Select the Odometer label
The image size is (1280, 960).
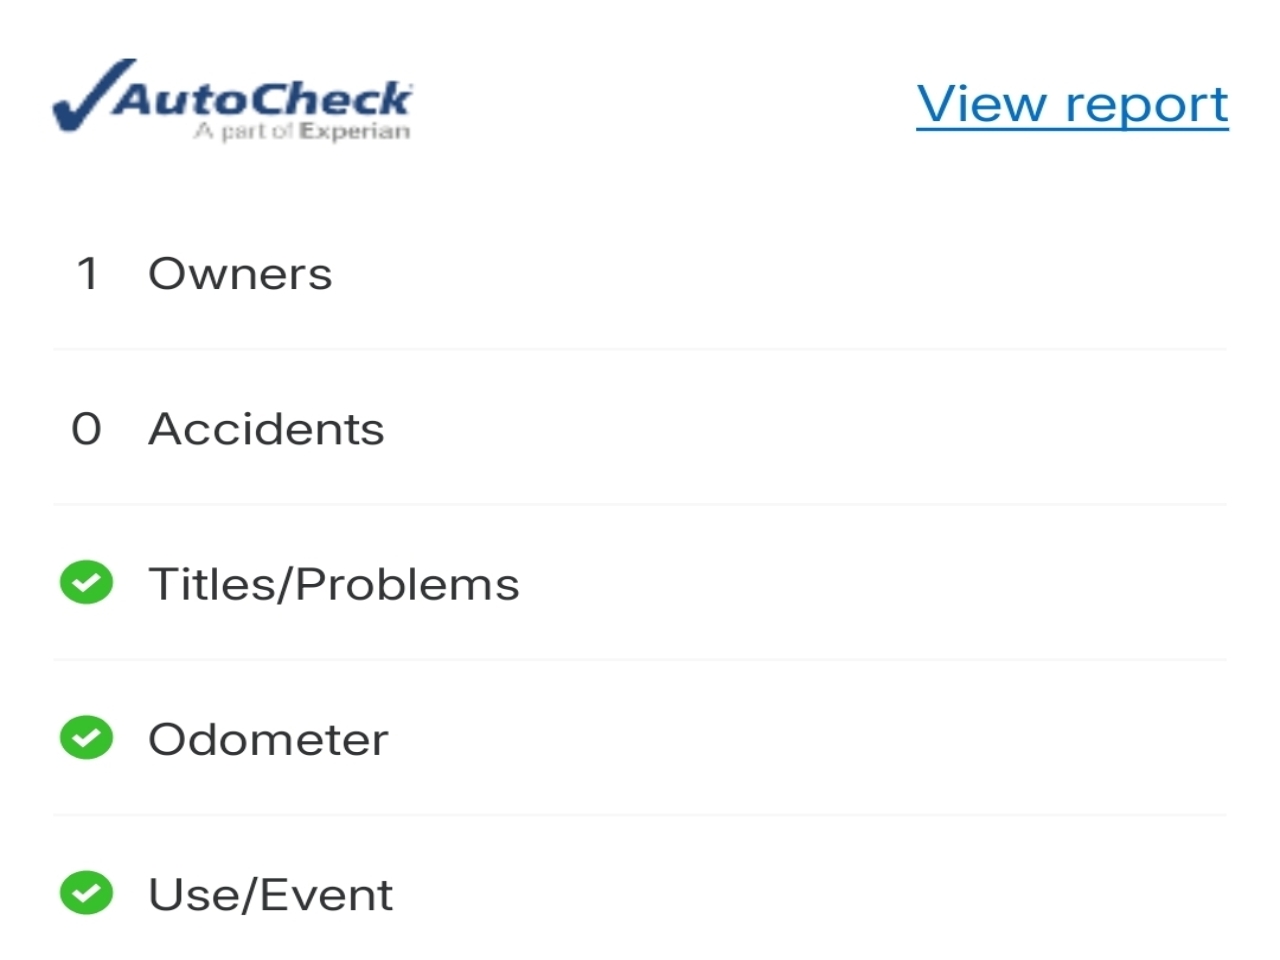pos(268,740)
